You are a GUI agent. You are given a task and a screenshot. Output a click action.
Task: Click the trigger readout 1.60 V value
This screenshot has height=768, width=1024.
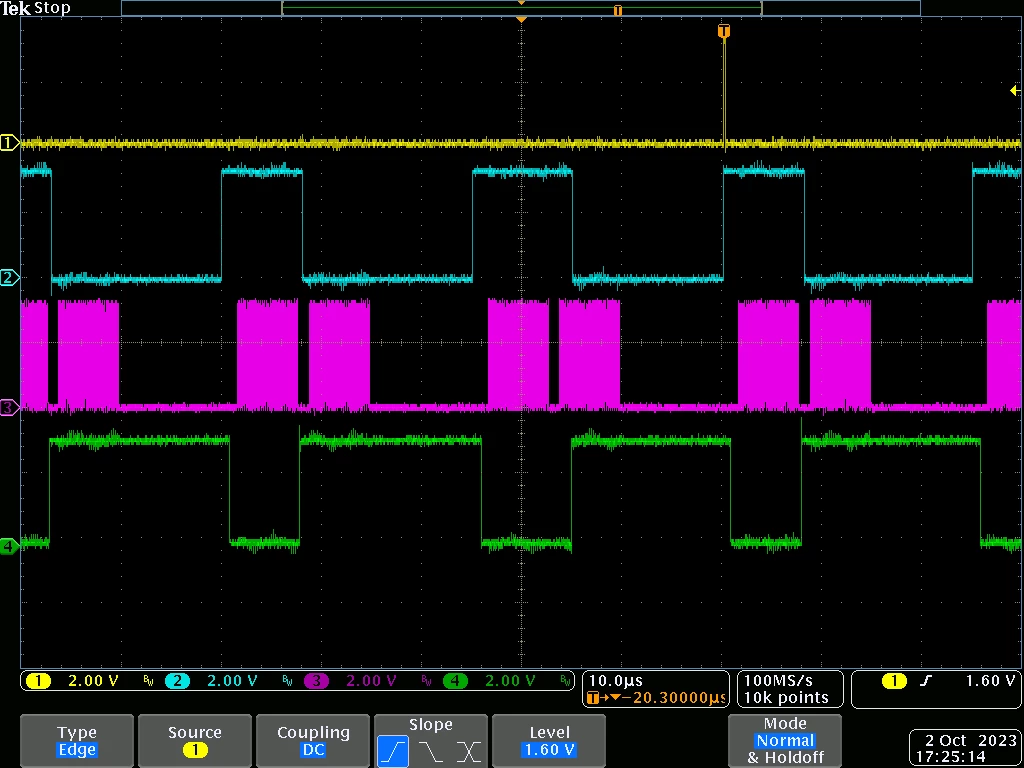coord(991,680)
